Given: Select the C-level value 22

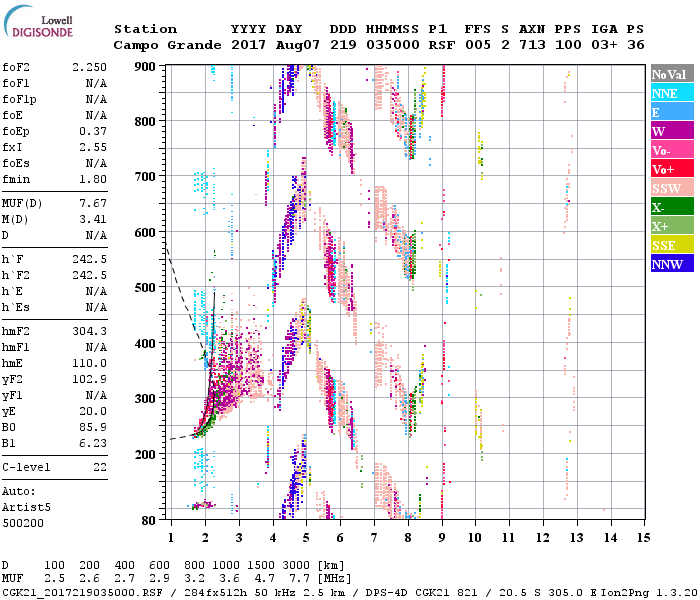Looking at the screenshot, I should [100, 468].
